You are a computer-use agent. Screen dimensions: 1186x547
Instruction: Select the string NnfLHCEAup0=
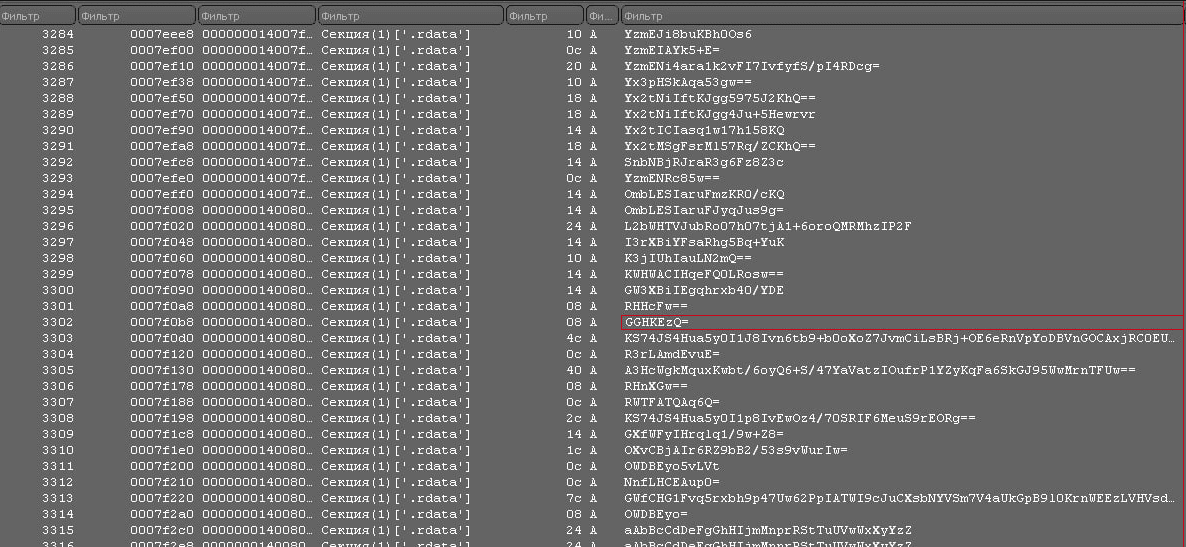pyautogui.click(x=672, y=483)
